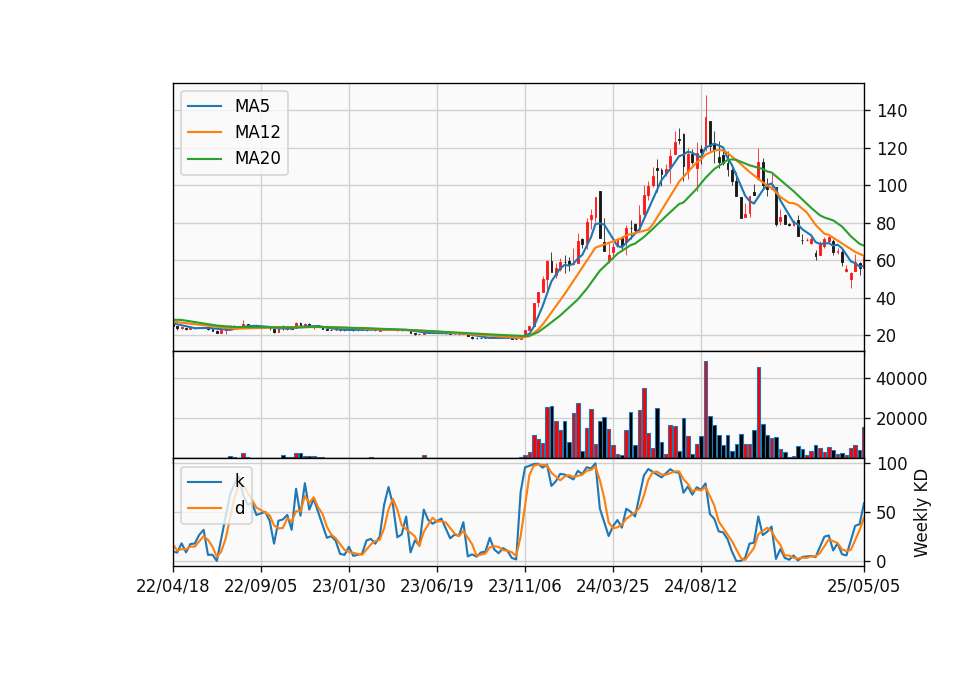The height and width of the screenshot is (690, 960).
Task: Click the date label 24/08/12
Action: click(x=700, y=586)
